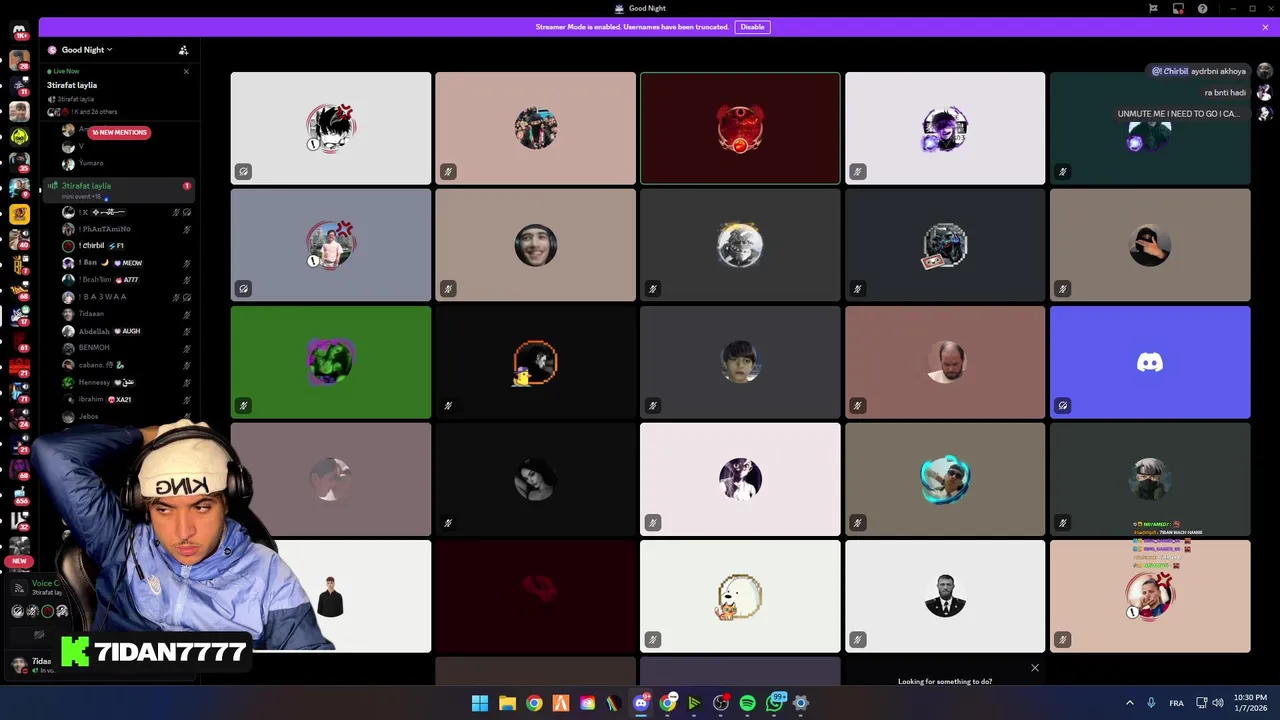1280x720 pixels.
Task: Open the Discord blurple default-avatar video tile
Action: (1150, 362)
